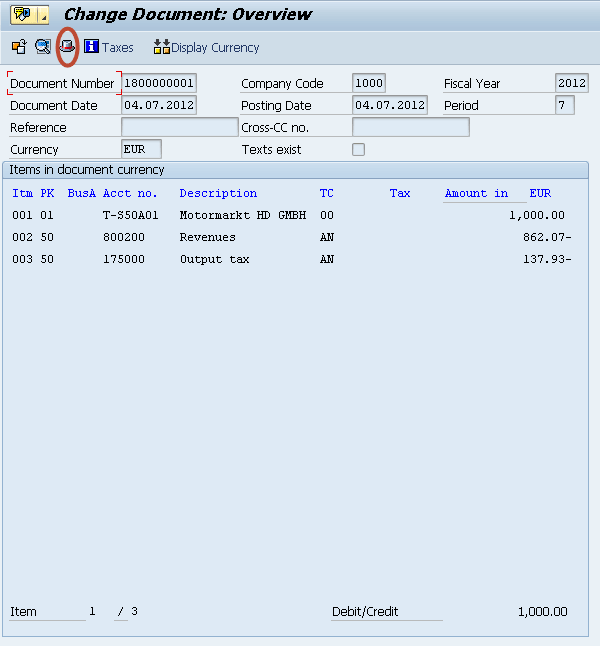Open document header via hat icon
This screenshot has width=600, height=646.
[x=68, y=47]
